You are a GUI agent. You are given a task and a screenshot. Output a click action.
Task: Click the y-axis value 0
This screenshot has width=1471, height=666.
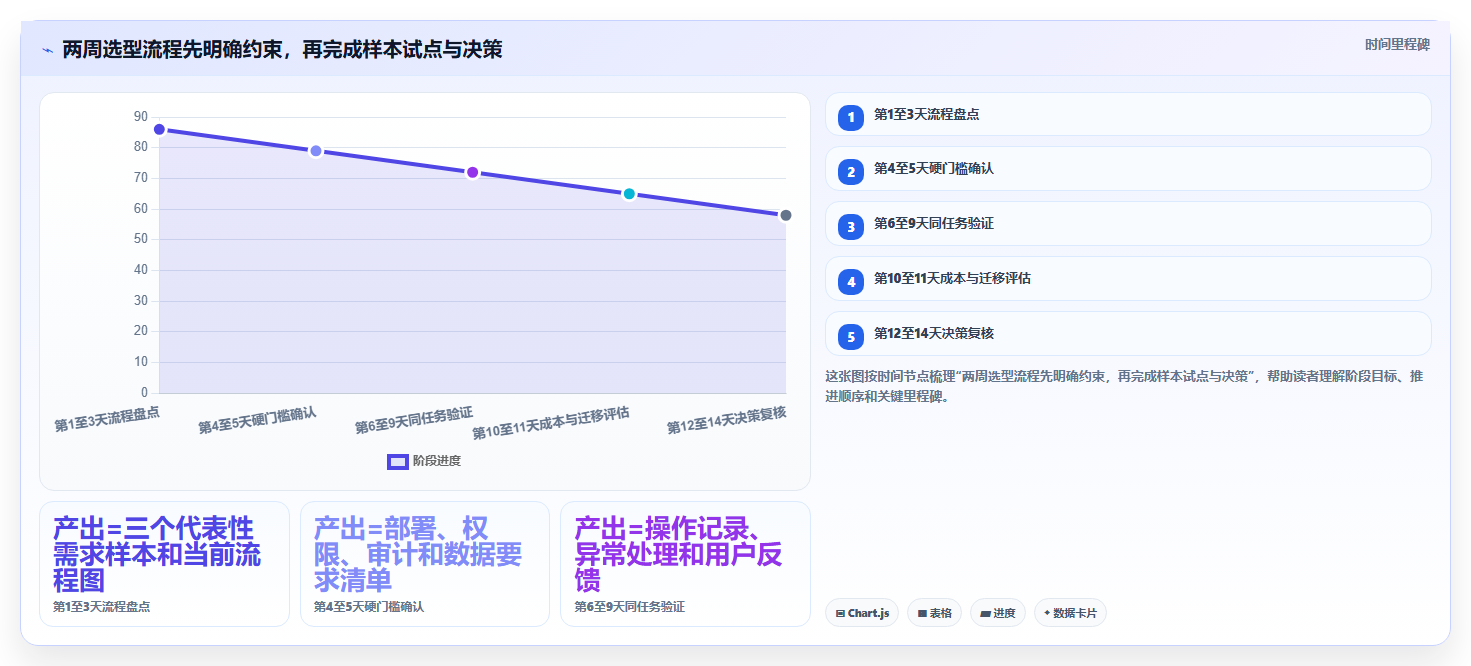(144, 392)
